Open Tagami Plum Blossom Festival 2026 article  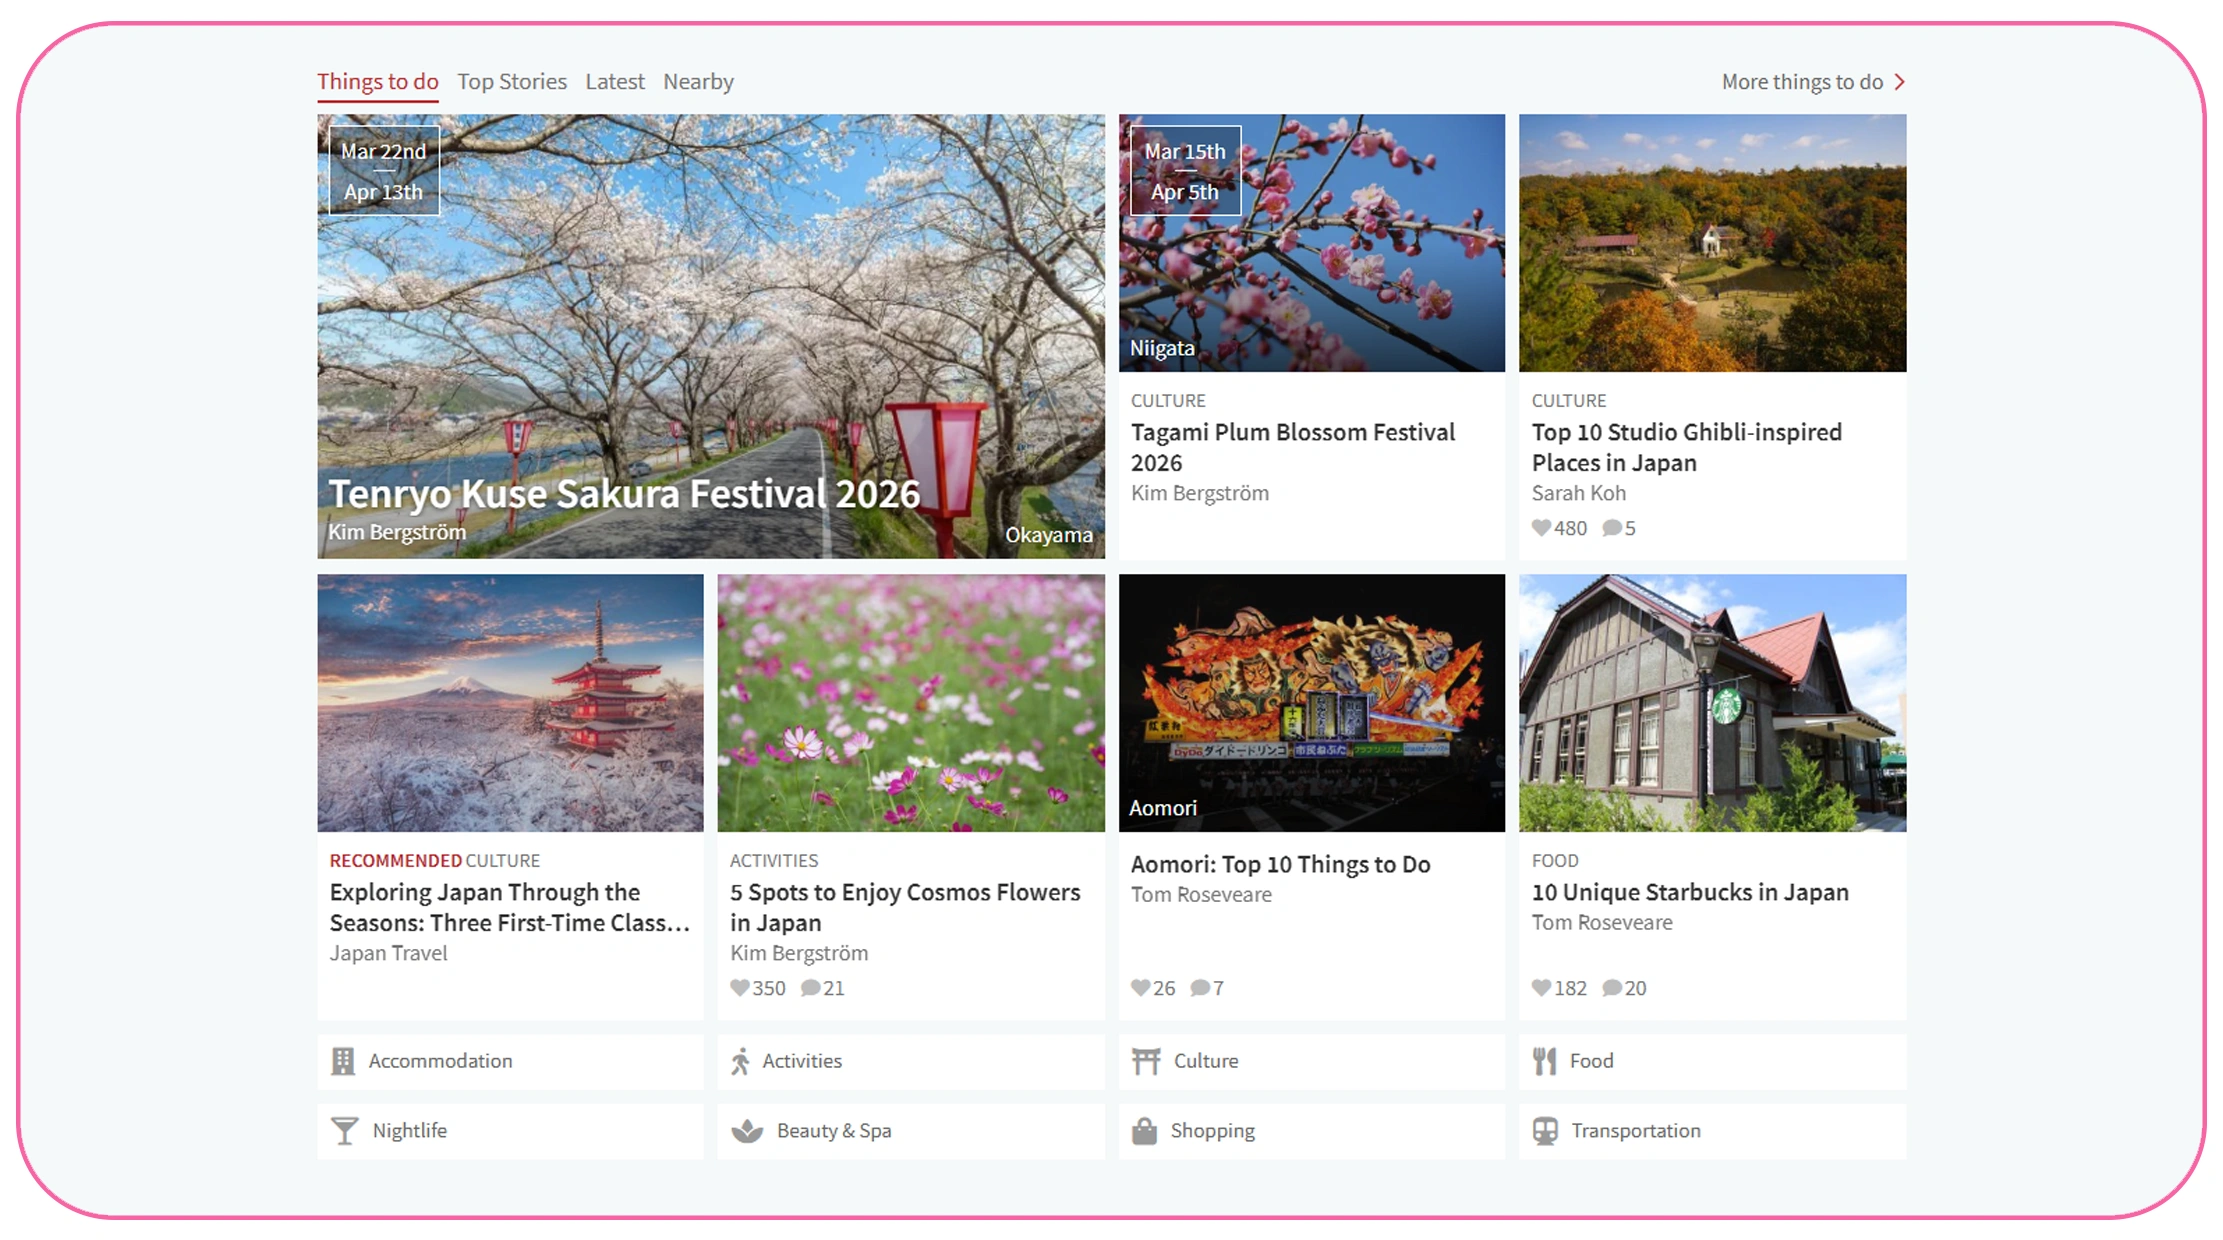1292,447
